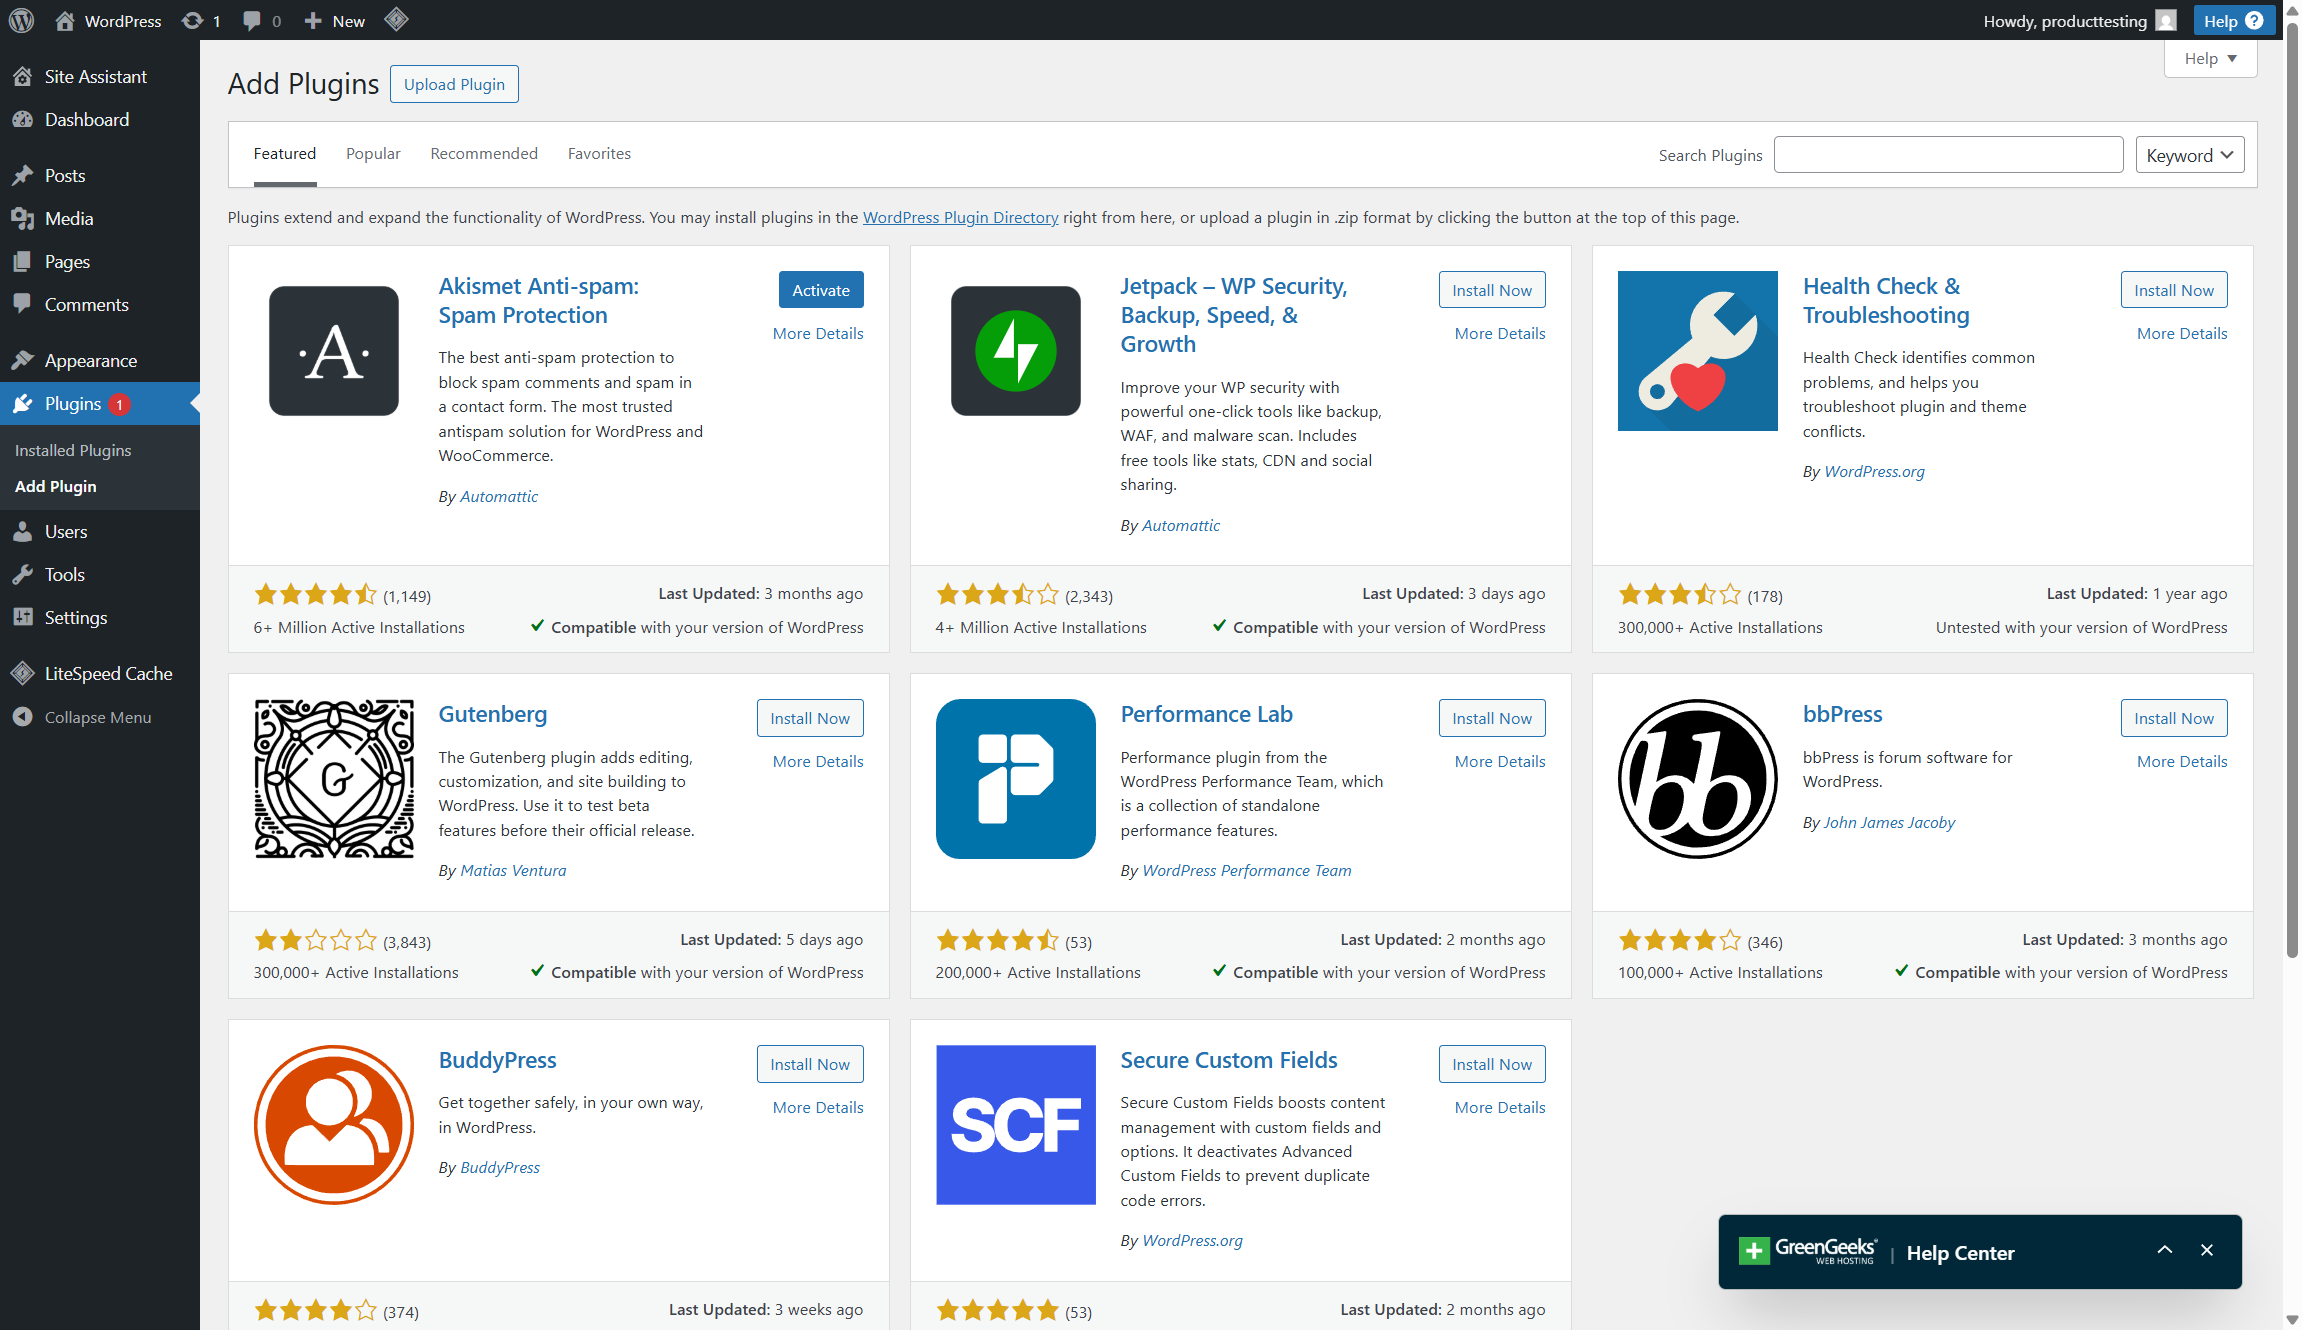Close the GreenGeeks Help Center widget
The height and width of the screenshot is (1330, 2302).
click(2207, 1250)
